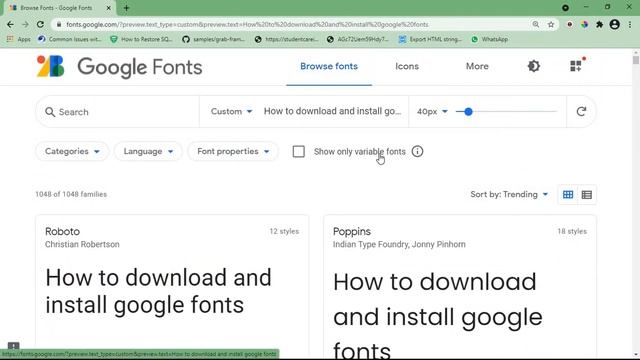Open the Apps bookmark shortcut

(19, 39)
